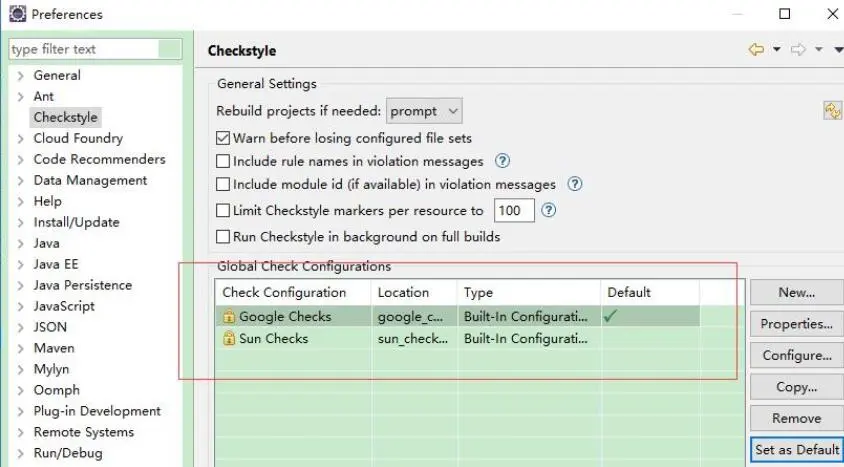Expand the Java tree node
This screenshot has width=844, height=467.
click(x=20, y=243)
